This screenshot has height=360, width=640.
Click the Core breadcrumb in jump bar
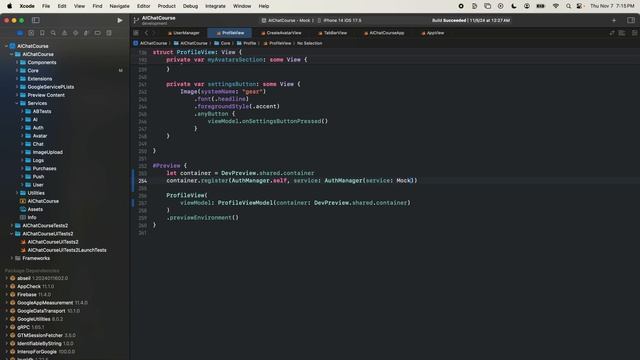pyautogui.click(x=222, y=43)
